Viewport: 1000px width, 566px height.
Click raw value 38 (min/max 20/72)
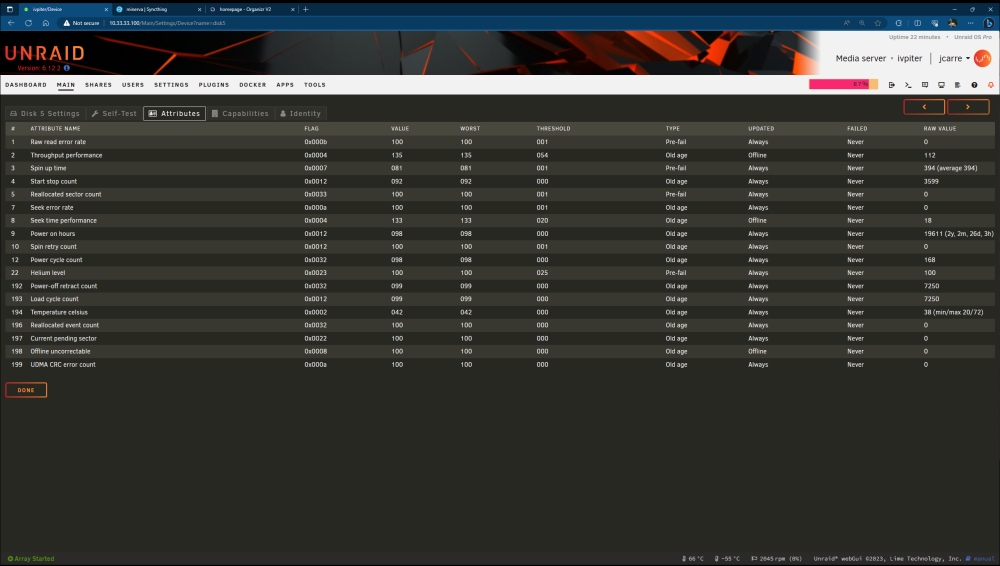point(953,312)
